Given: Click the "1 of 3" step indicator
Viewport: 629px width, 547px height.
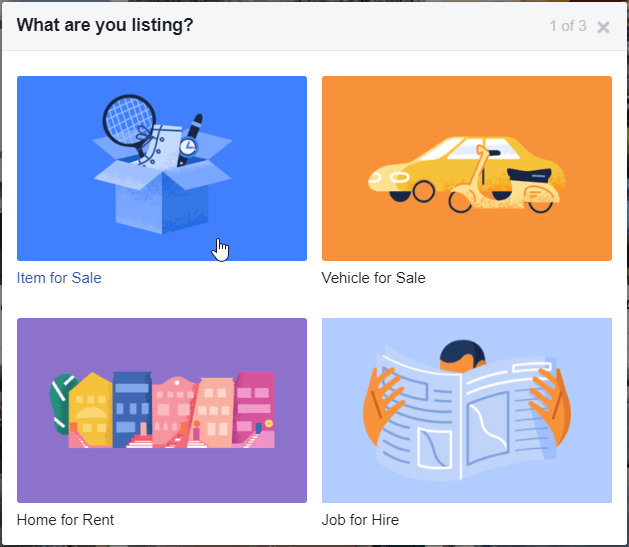Looking at the screenshot, I should pyautogui.click(x=568, y=26).
